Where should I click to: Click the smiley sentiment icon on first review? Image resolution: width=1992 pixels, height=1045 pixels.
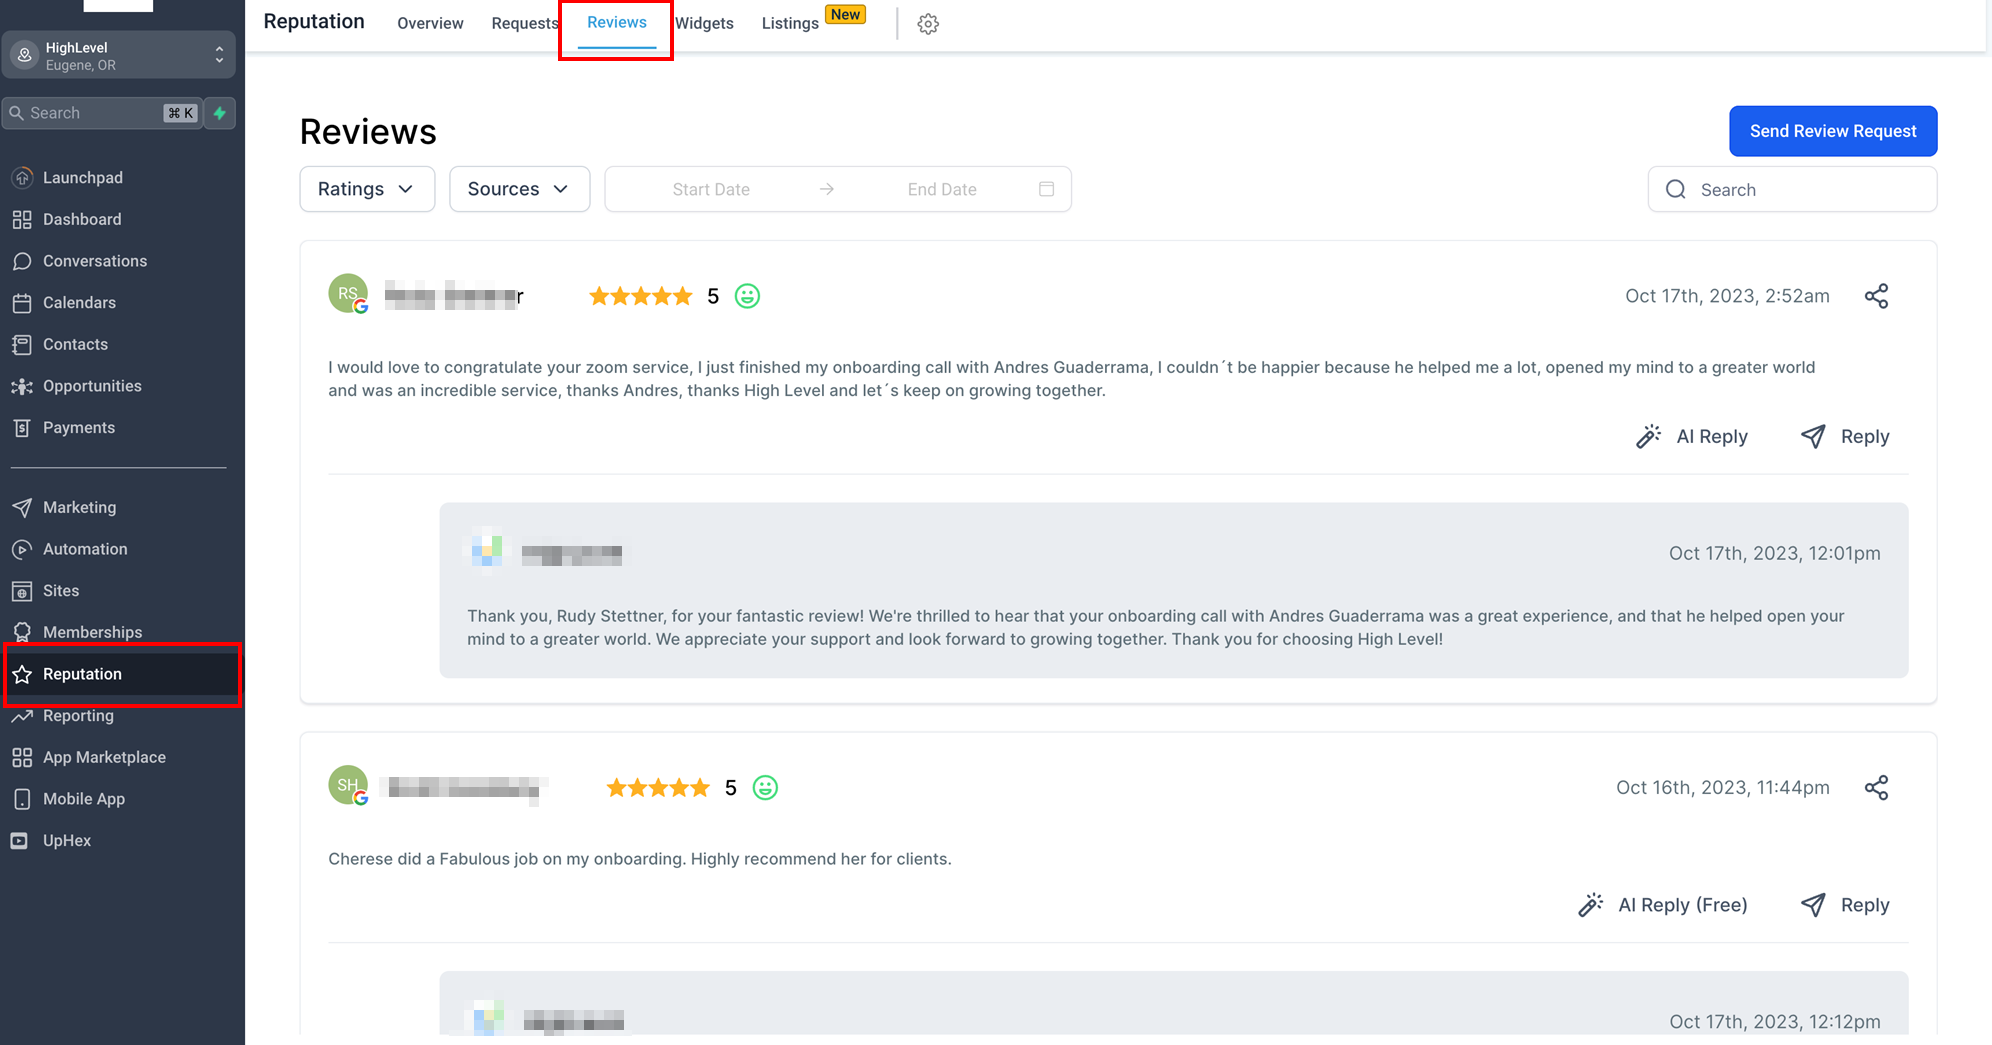click(747, 296)
